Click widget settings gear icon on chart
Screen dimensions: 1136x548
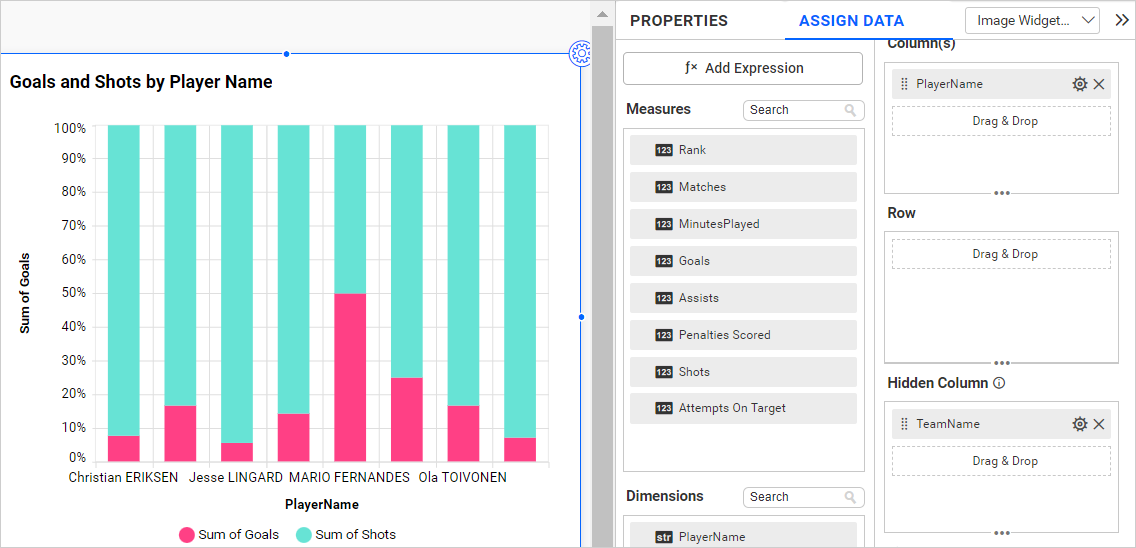[580, 54]
